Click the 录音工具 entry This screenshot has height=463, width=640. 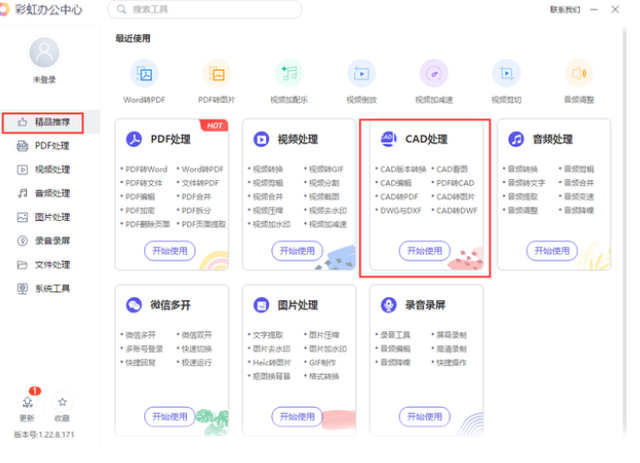[x=395, y=335]
